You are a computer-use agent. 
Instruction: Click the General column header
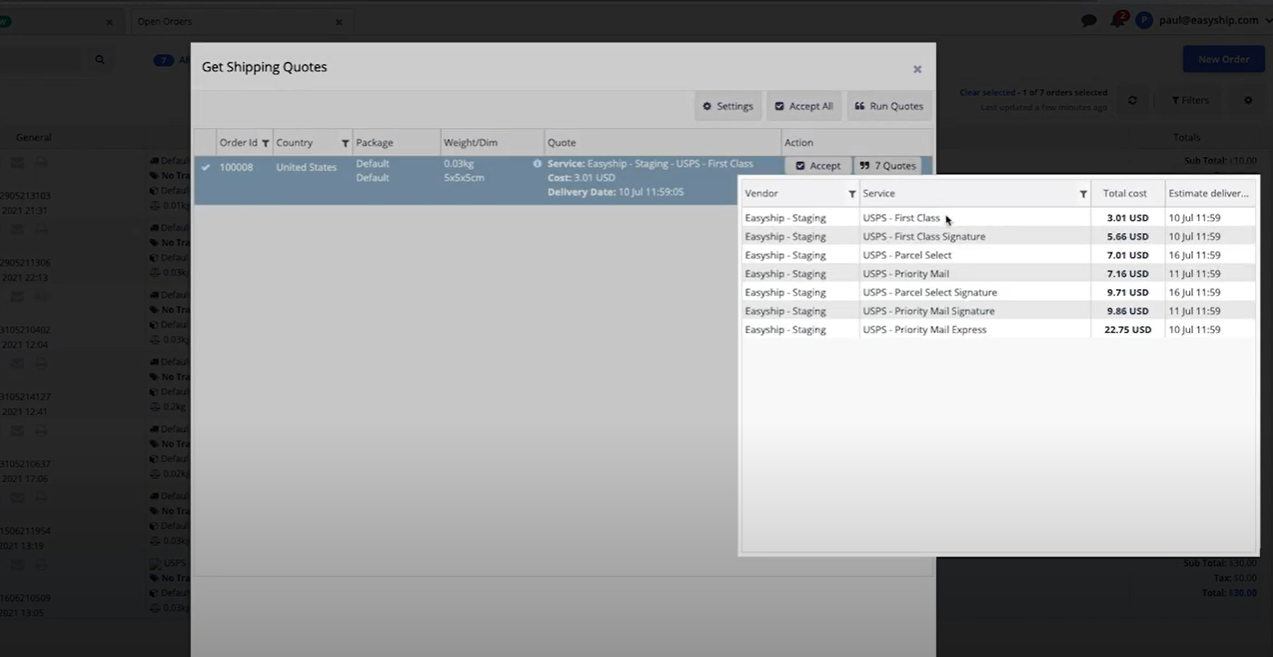click(34, 137)
